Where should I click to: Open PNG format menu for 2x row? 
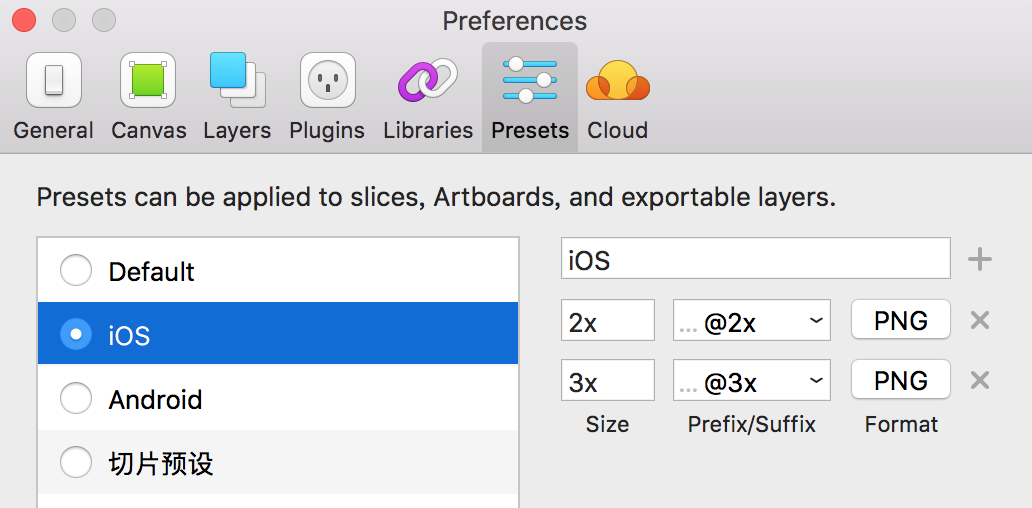[900, 320]
